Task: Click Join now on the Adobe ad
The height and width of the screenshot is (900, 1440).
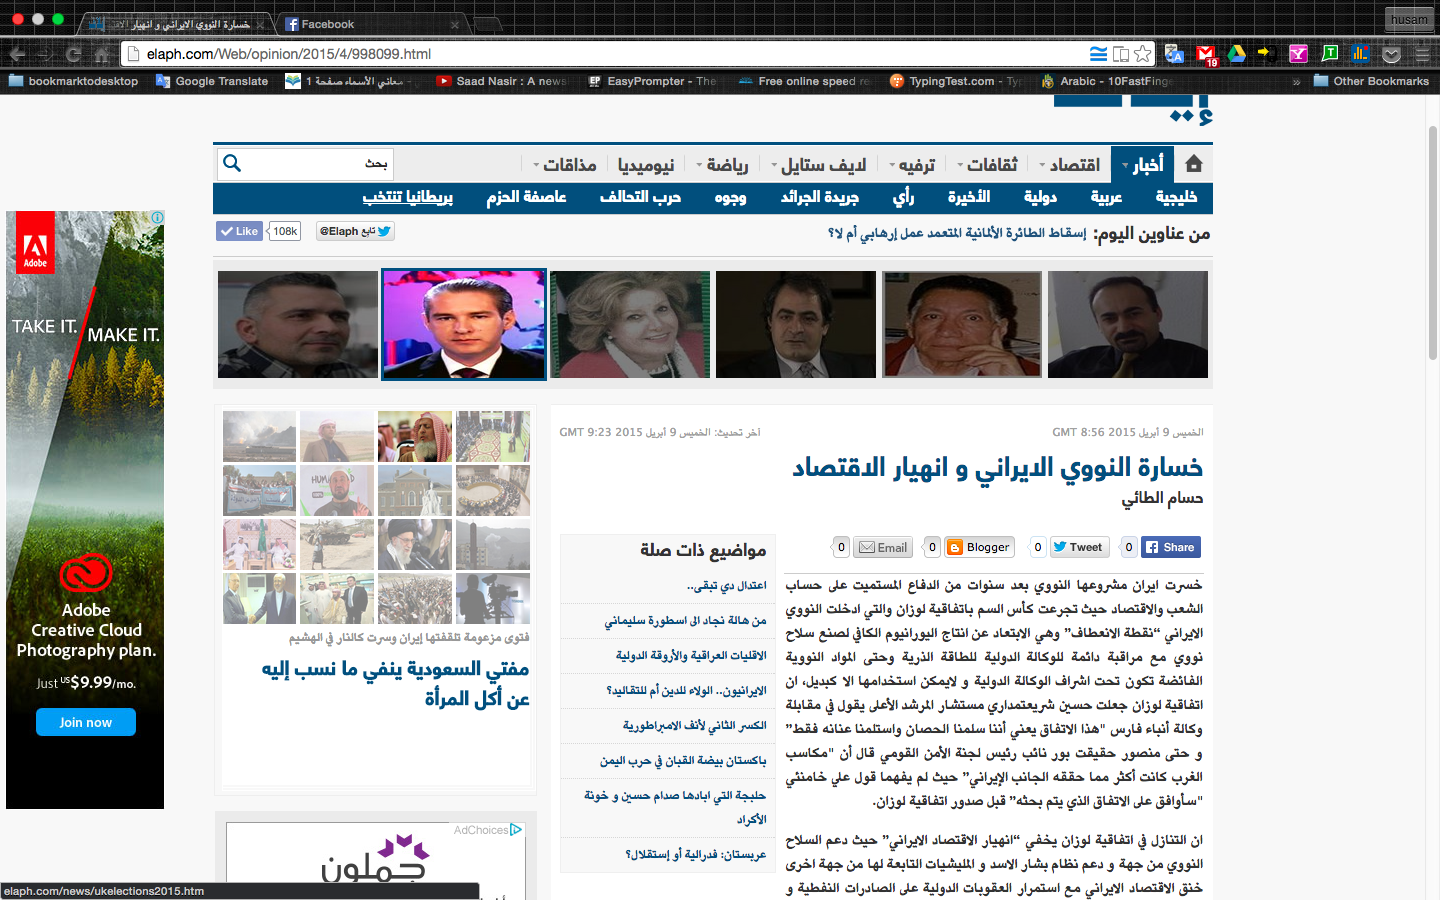Action: pyautogui.click(x=85, y=722)
